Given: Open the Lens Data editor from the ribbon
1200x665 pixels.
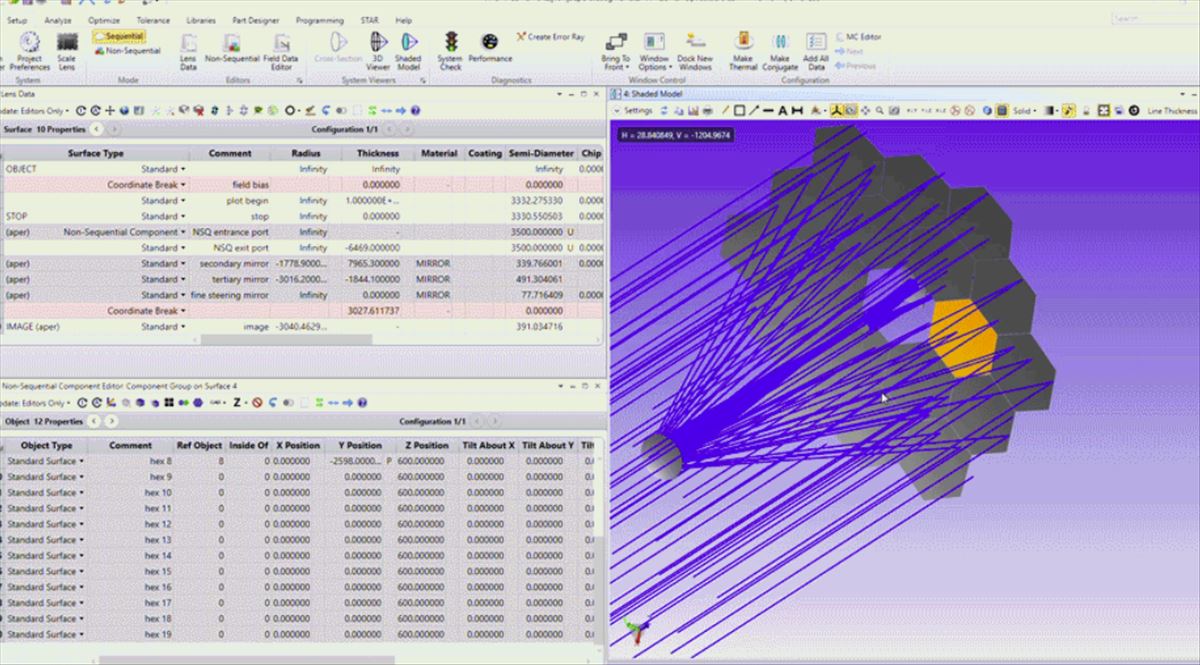Looking at the screenshot, I should [188, 51].
